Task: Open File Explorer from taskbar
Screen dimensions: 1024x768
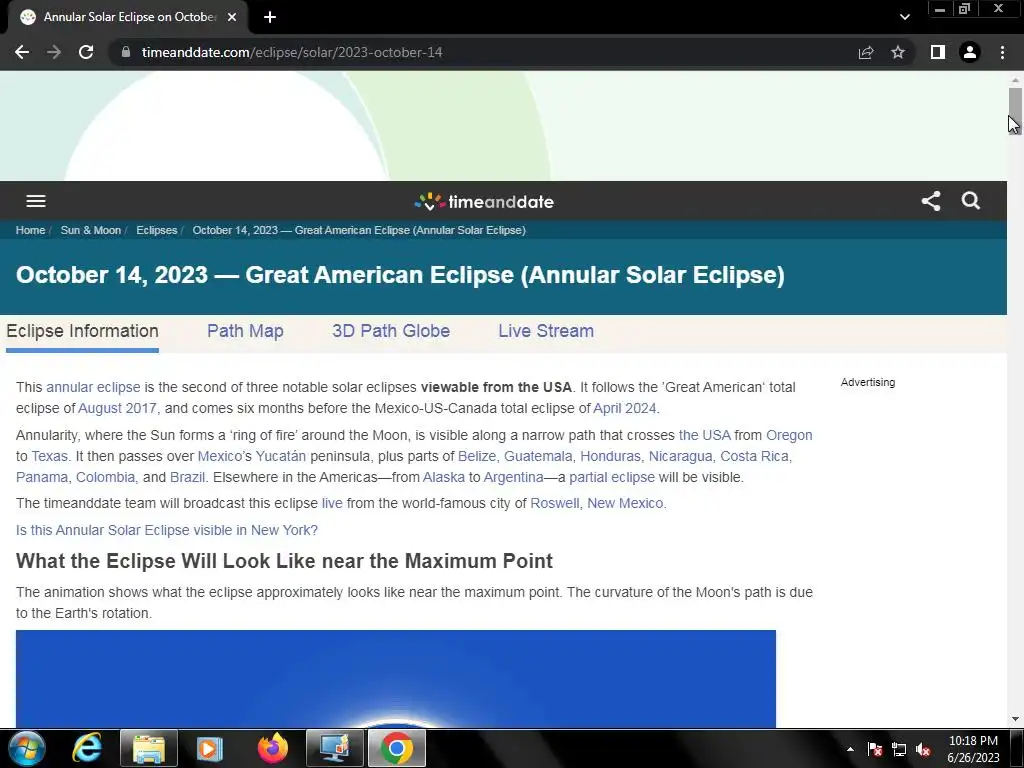Action: tap(149, 748)
